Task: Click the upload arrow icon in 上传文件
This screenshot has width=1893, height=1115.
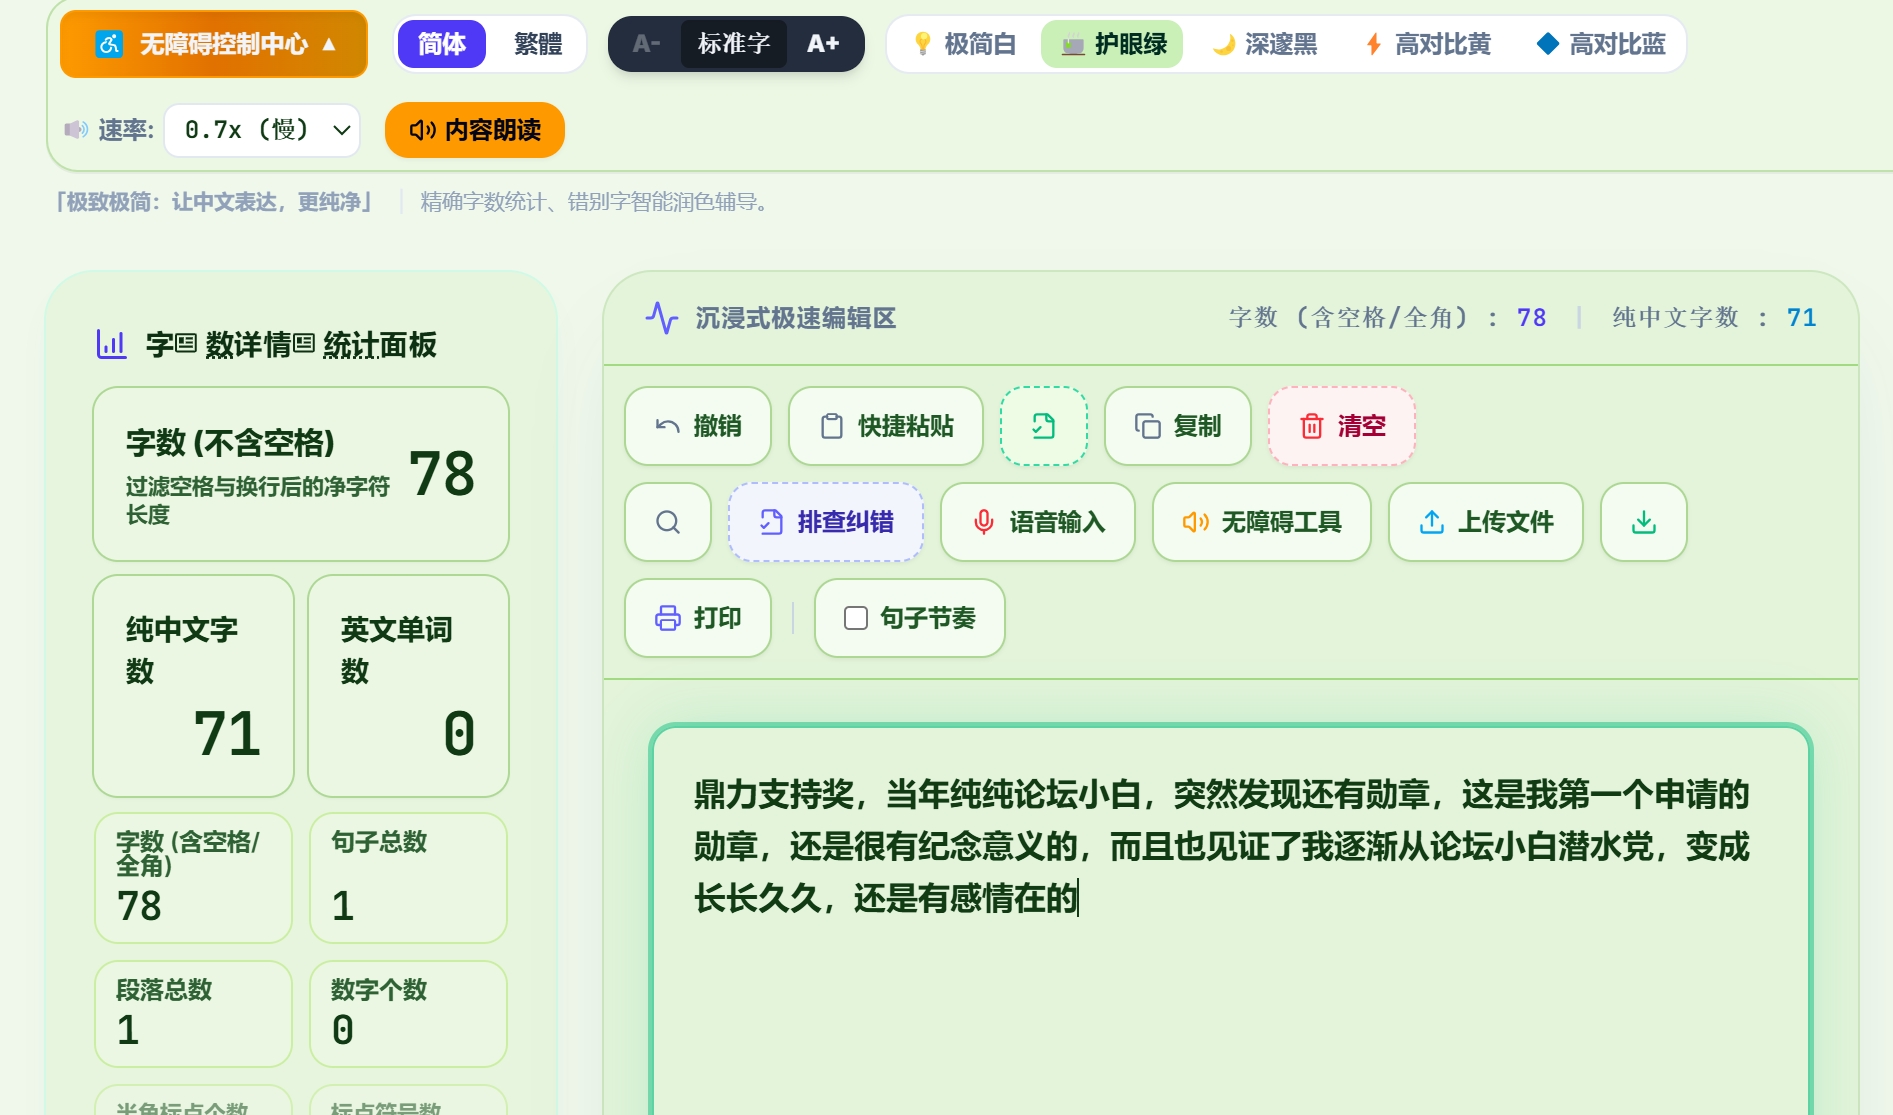Action: [1432, 522]
